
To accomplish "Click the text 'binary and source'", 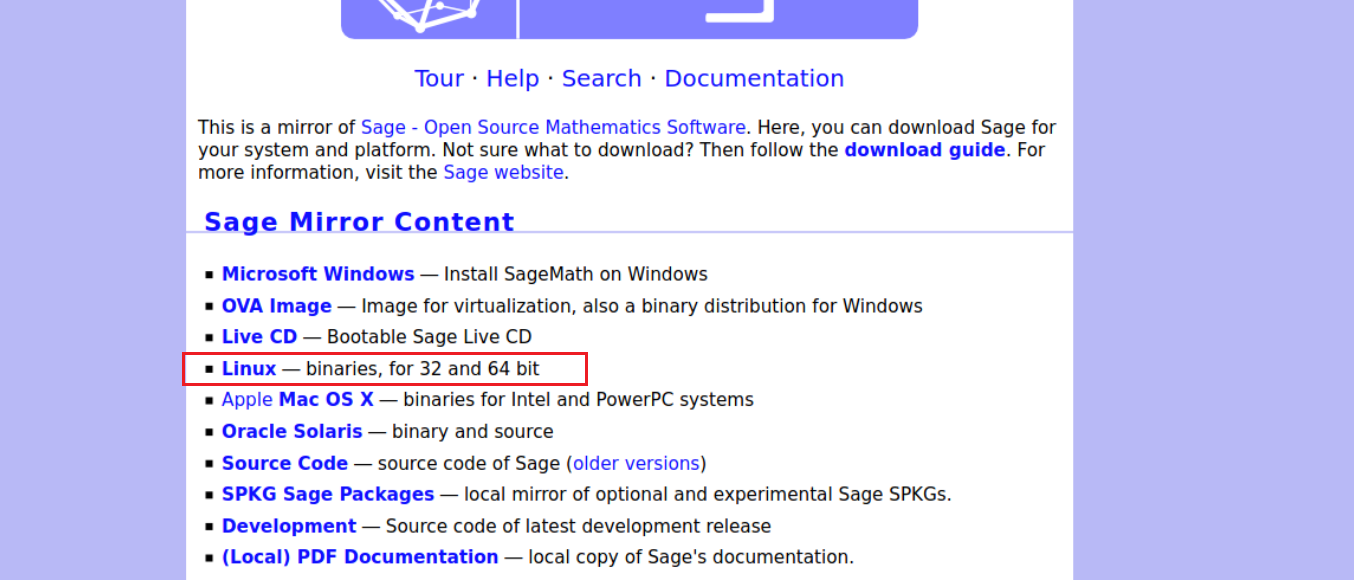I will [x=473, y=432].
